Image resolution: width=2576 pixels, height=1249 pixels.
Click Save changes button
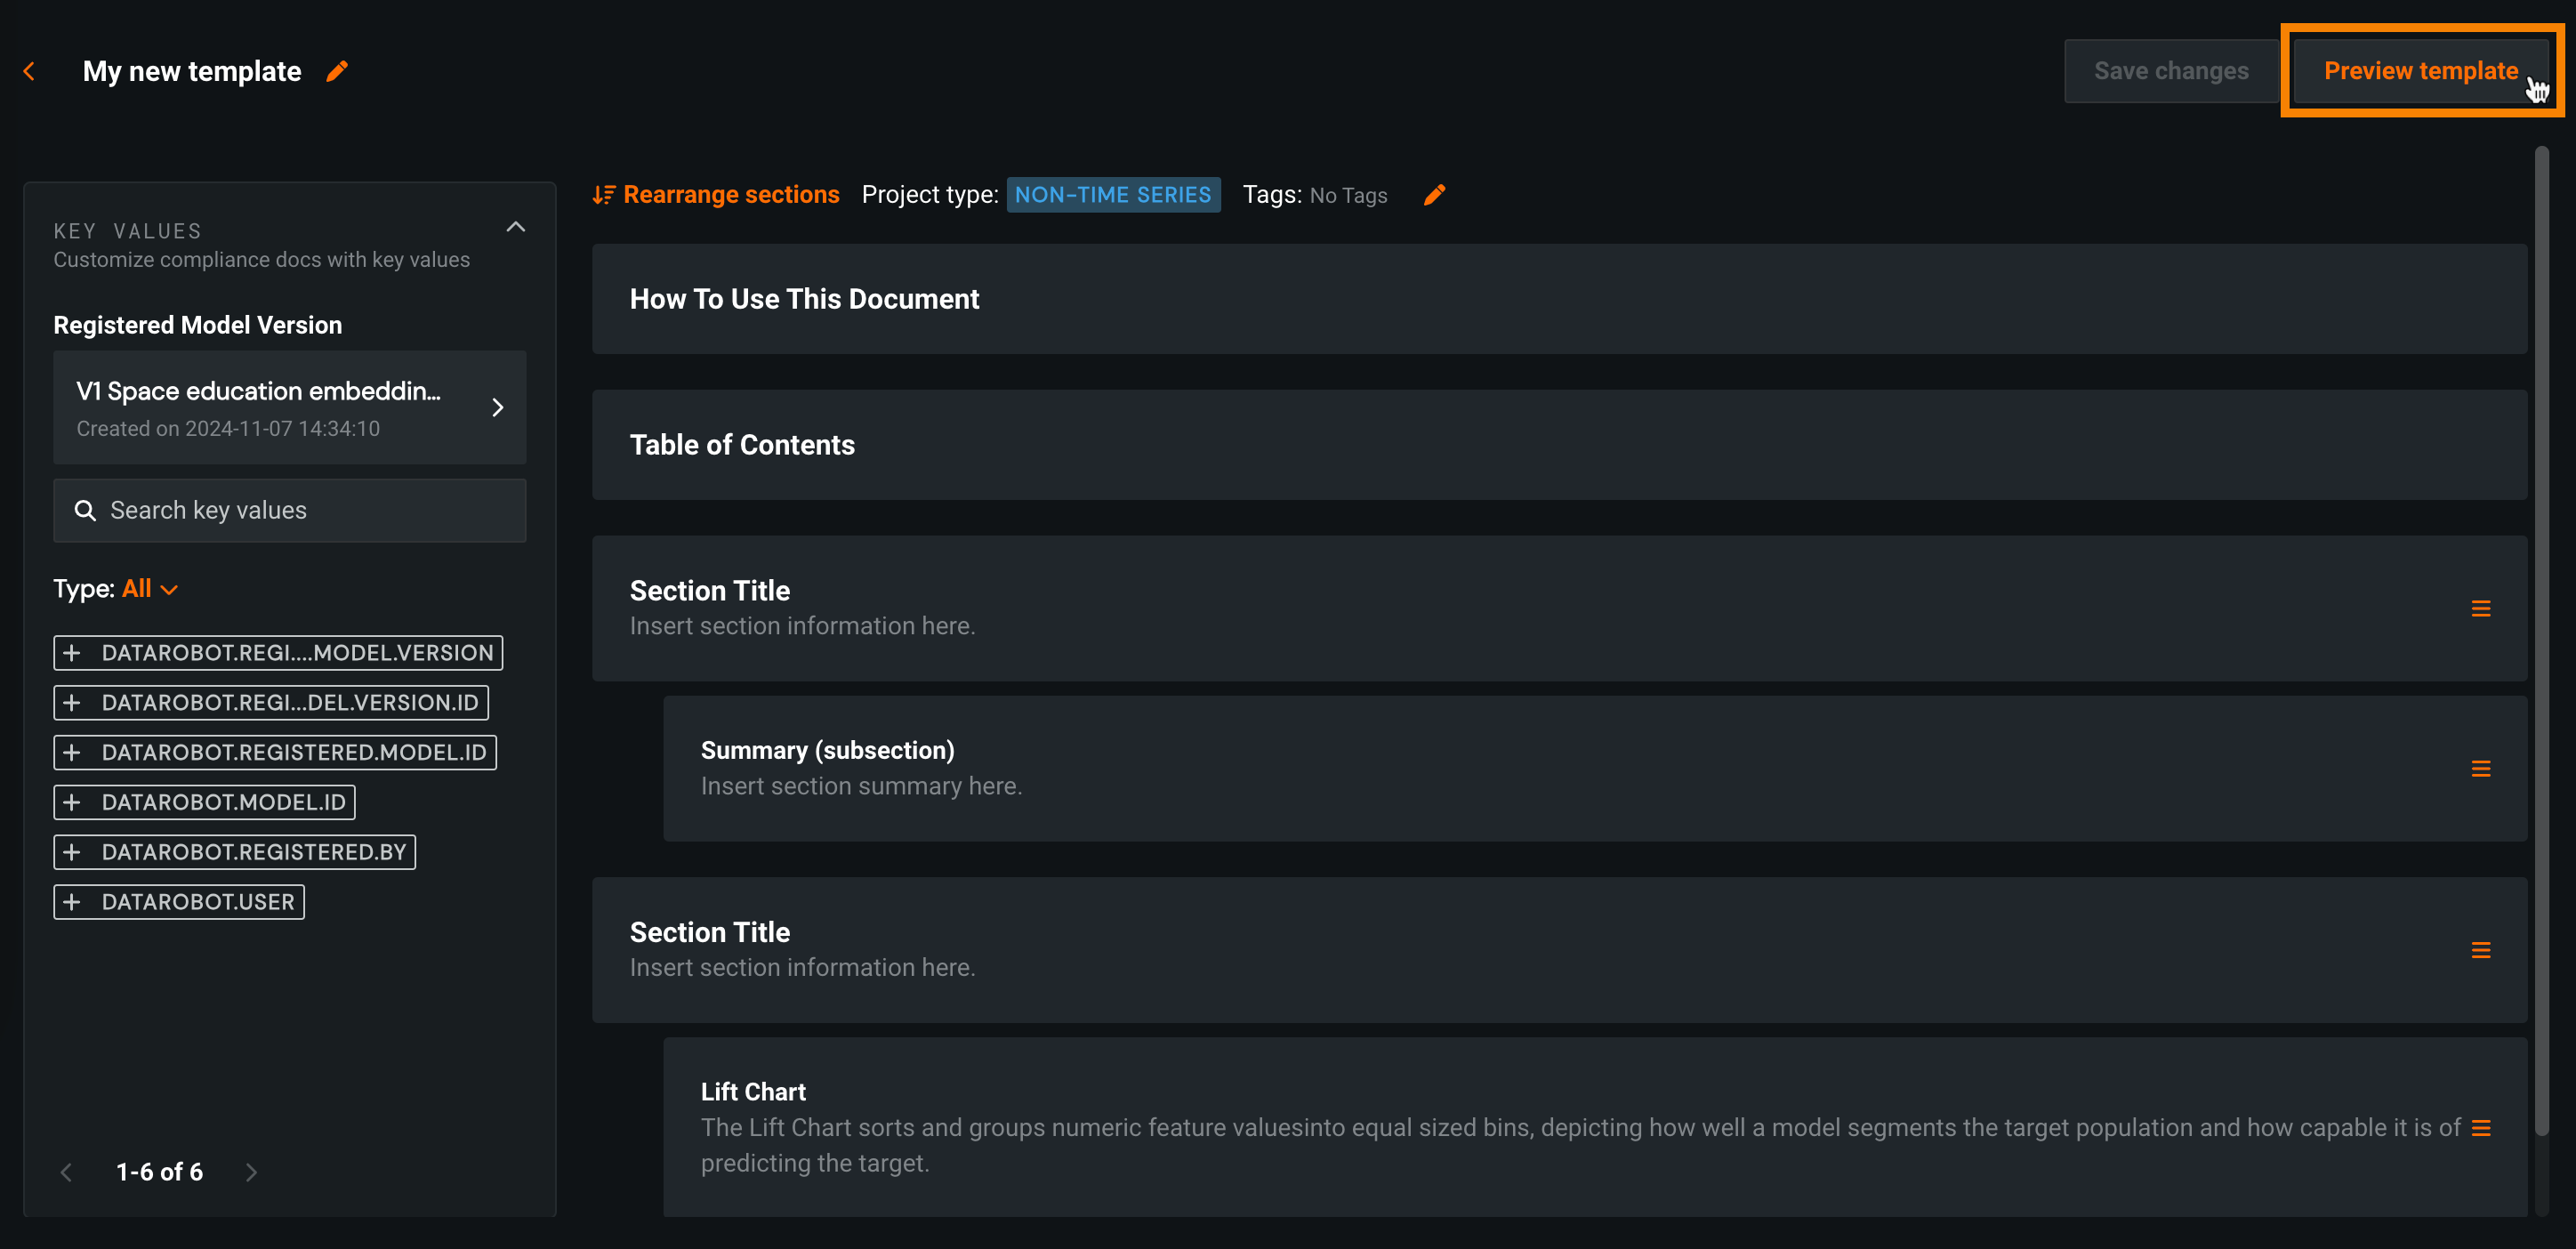[2170, 71]
